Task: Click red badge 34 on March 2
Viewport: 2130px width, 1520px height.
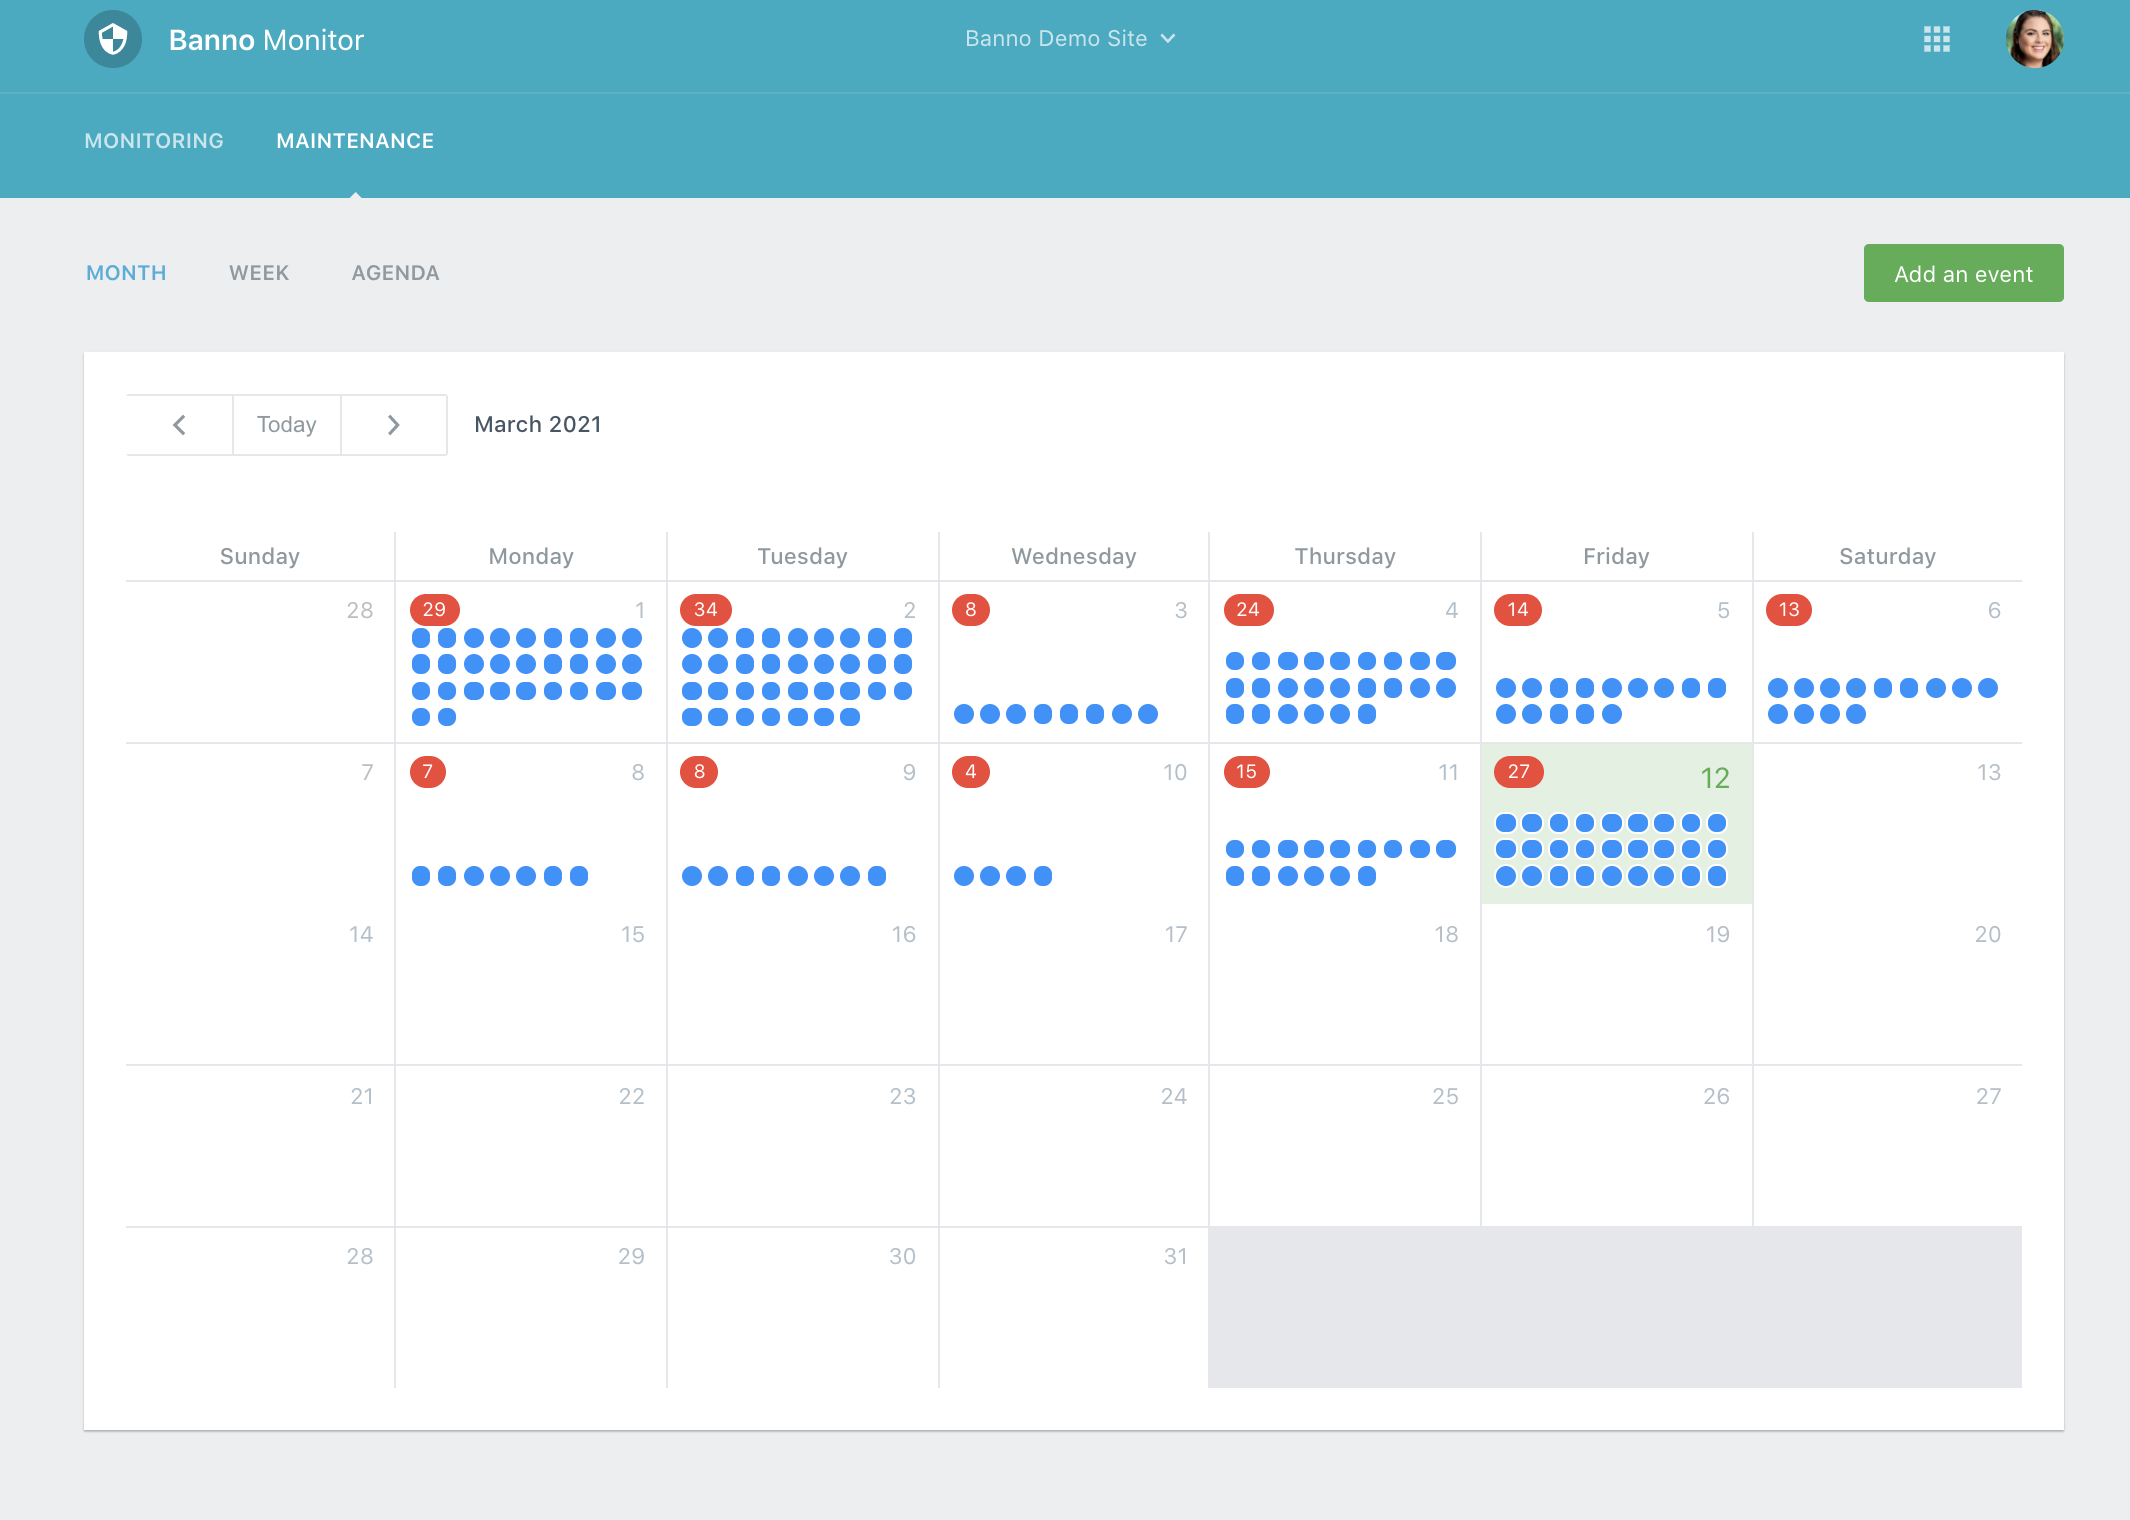Action: coord(706,610)
